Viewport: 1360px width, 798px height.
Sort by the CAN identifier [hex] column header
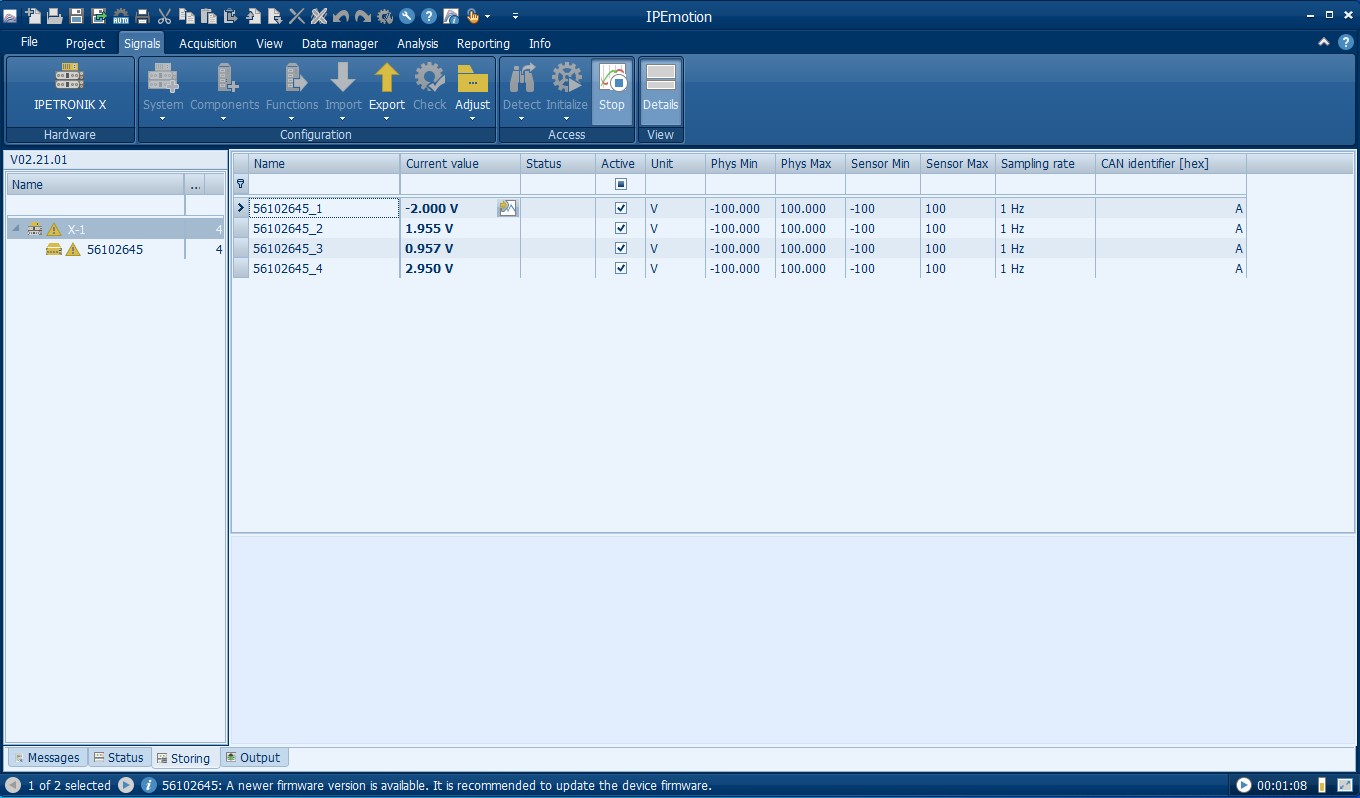1170,163
